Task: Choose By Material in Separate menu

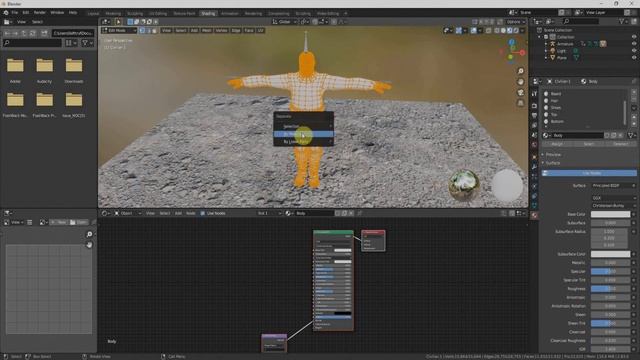Action: (303, 134)
